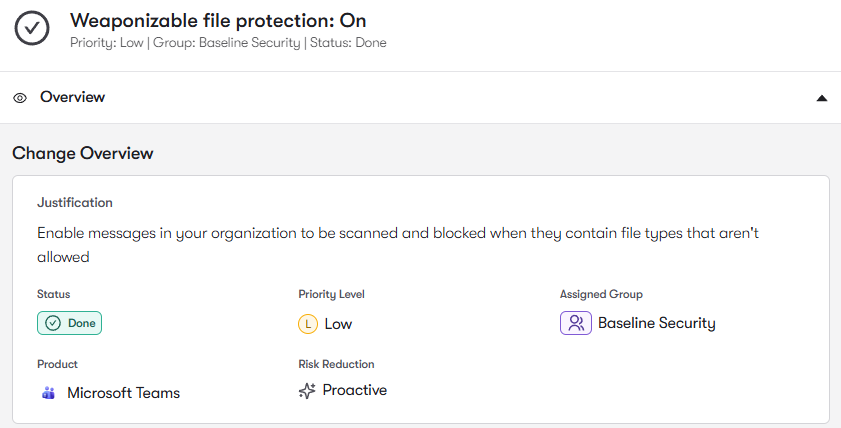Click the Assigned Group label

601,294
